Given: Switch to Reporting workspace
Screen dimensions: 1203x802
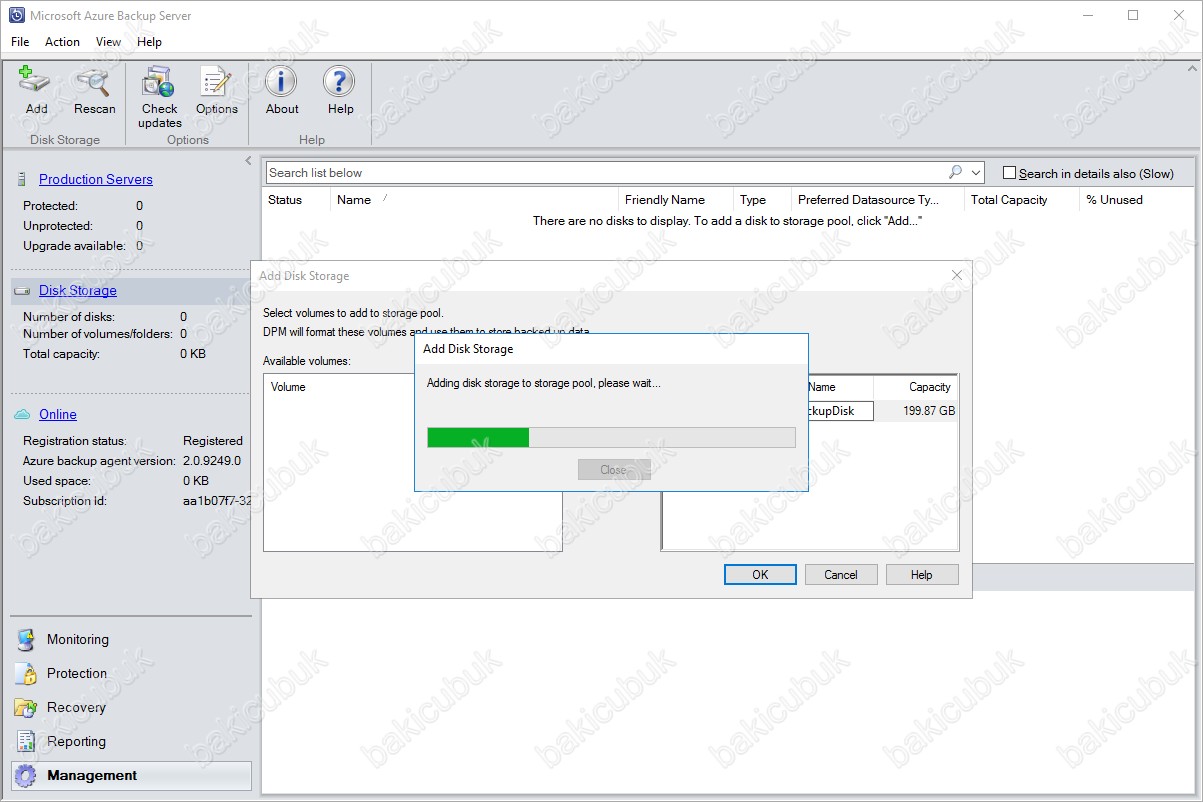Looking at the screenshot, I should pyautogui.click(x=131, y=742).
